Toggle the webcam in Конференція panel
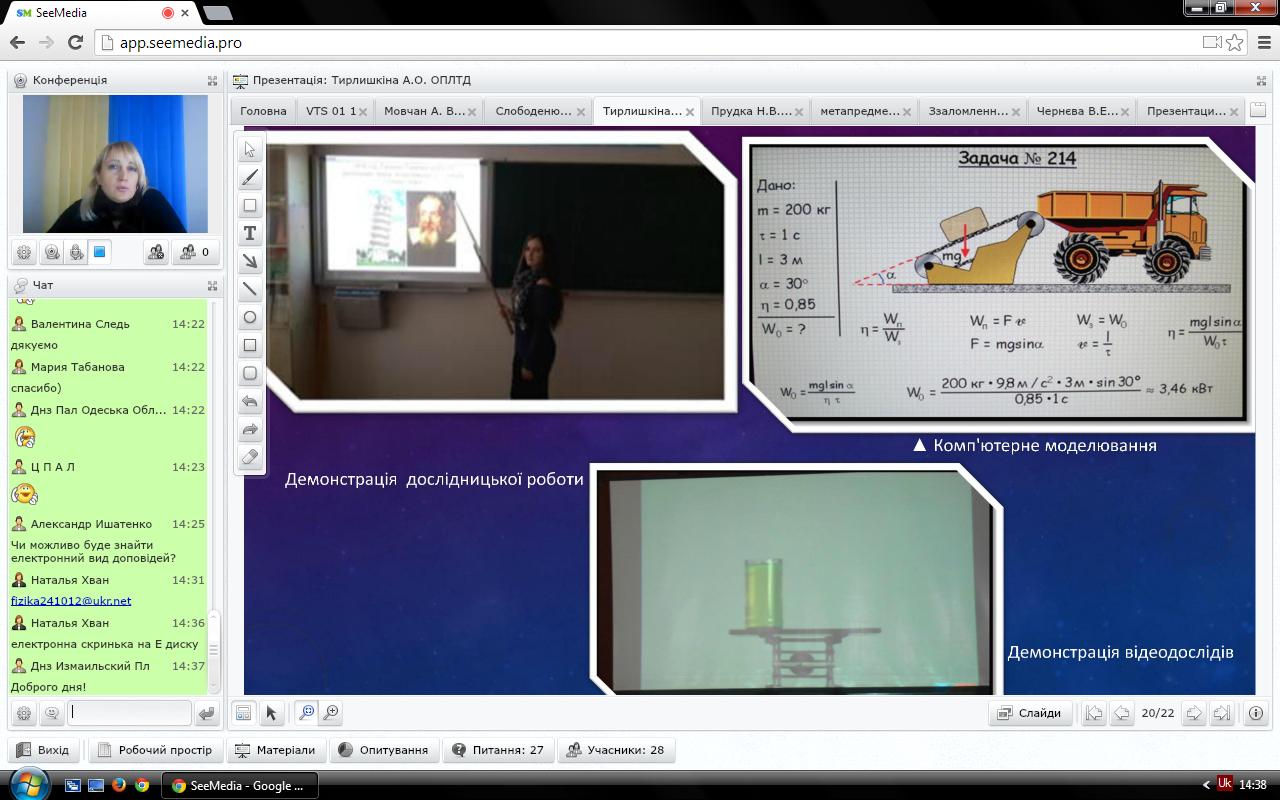Screen dimensions: 1280x800 point(51,253)
